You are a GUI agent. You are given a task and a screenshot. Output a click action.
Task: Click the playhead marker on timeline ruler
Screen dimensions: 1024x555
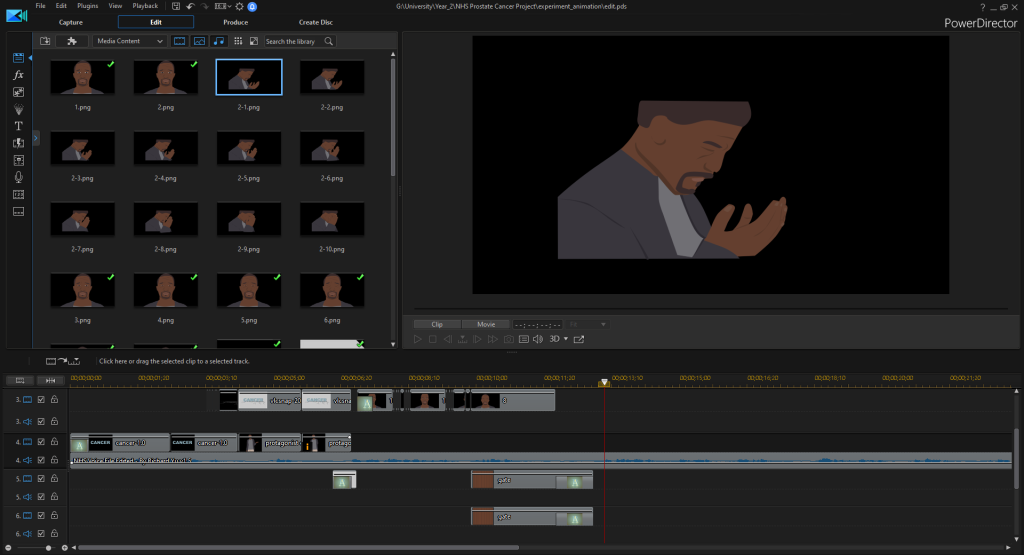(604, 382)
